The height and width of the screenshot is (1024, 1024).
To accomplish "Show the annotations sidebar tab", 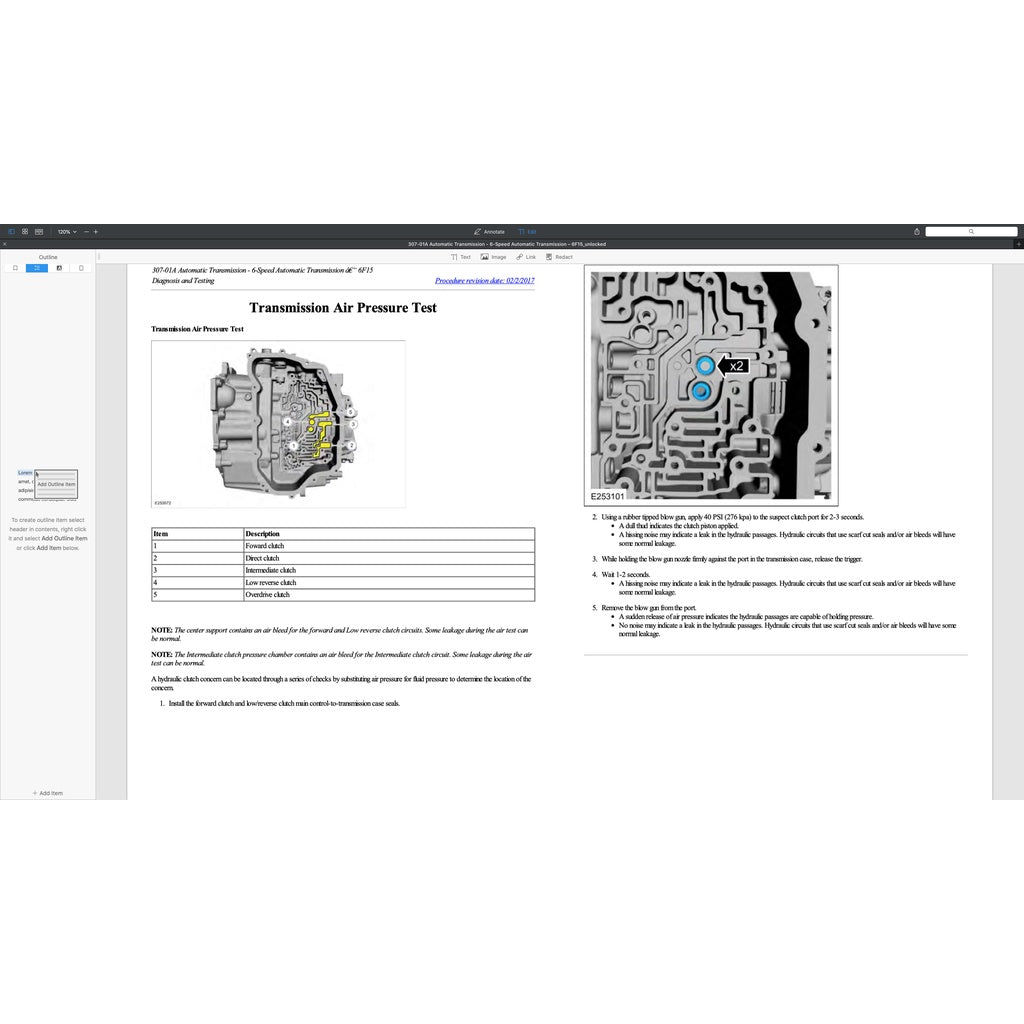I will point(59,268).
